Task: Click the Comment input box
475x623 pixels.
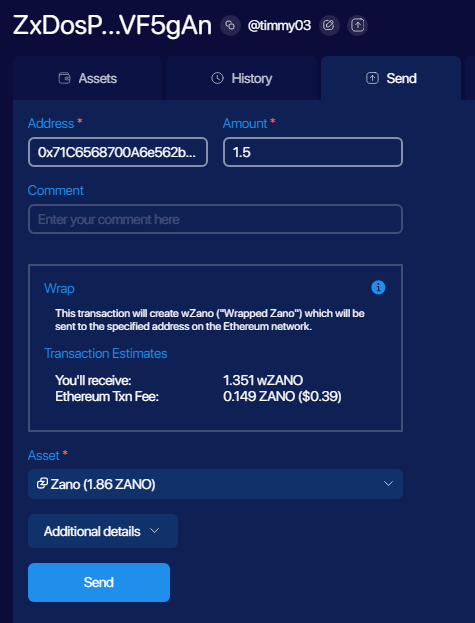Action: coord(215,219)
